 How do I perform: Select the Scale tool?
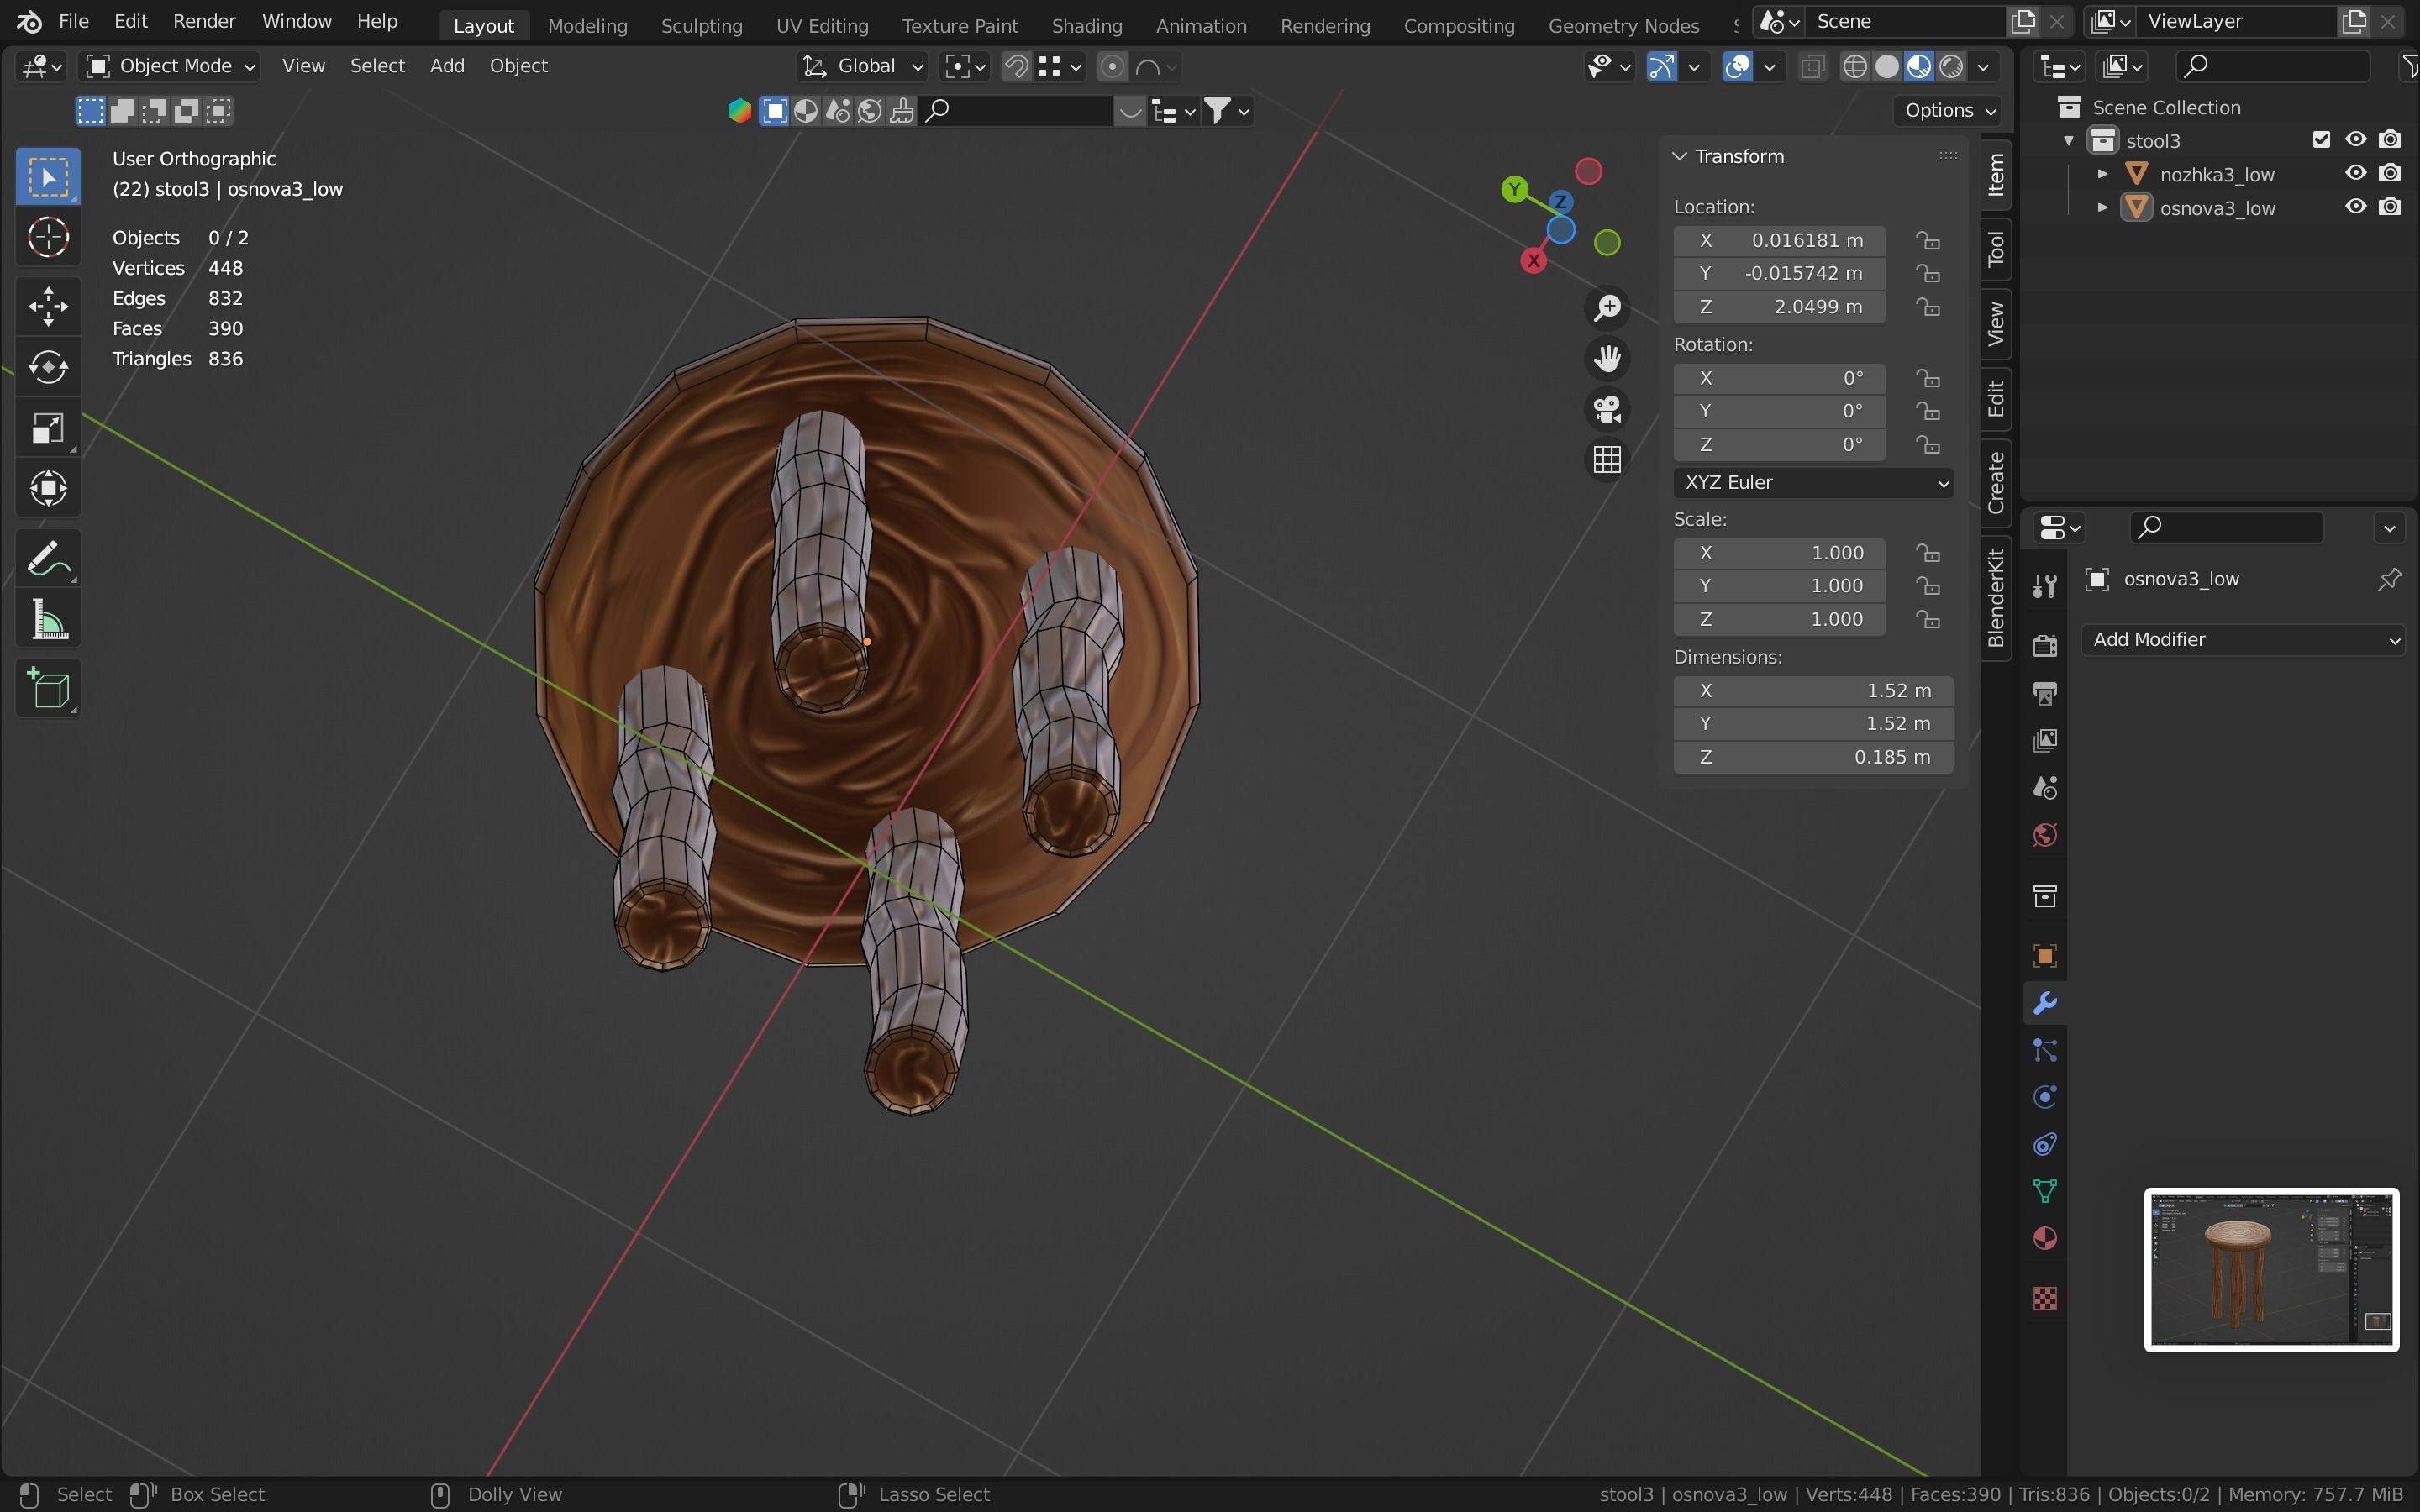pos(48,429)
